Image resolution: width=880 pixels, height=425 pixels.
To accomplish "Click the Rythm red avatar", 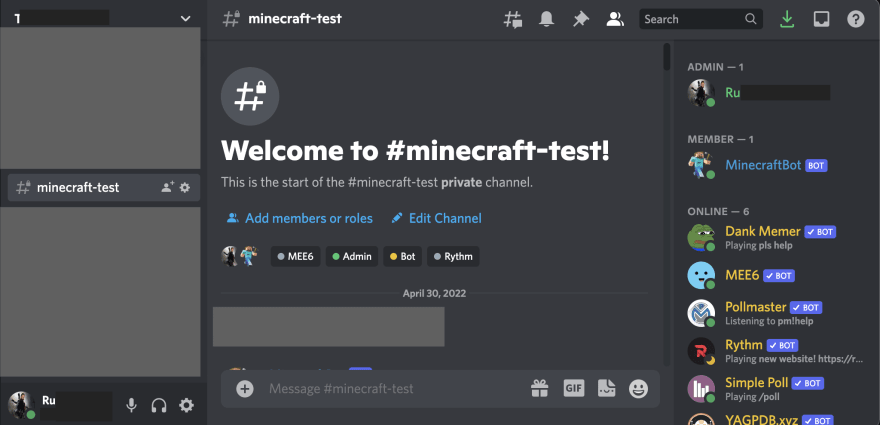I will point(701,351).
